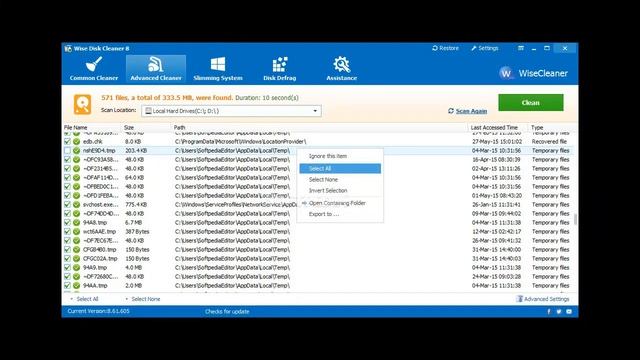This screenshot has height=360, width=640.
Task: Click the green status icon for nshE9D4.tmp
Action: (x=76, y=151)
